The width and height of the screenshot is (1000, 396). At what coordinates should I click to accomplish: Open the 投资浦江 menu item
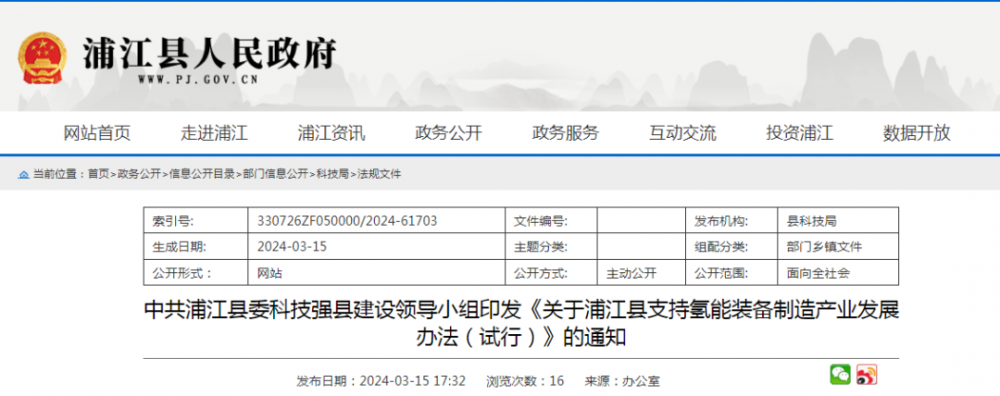click(x=800, y=133)
